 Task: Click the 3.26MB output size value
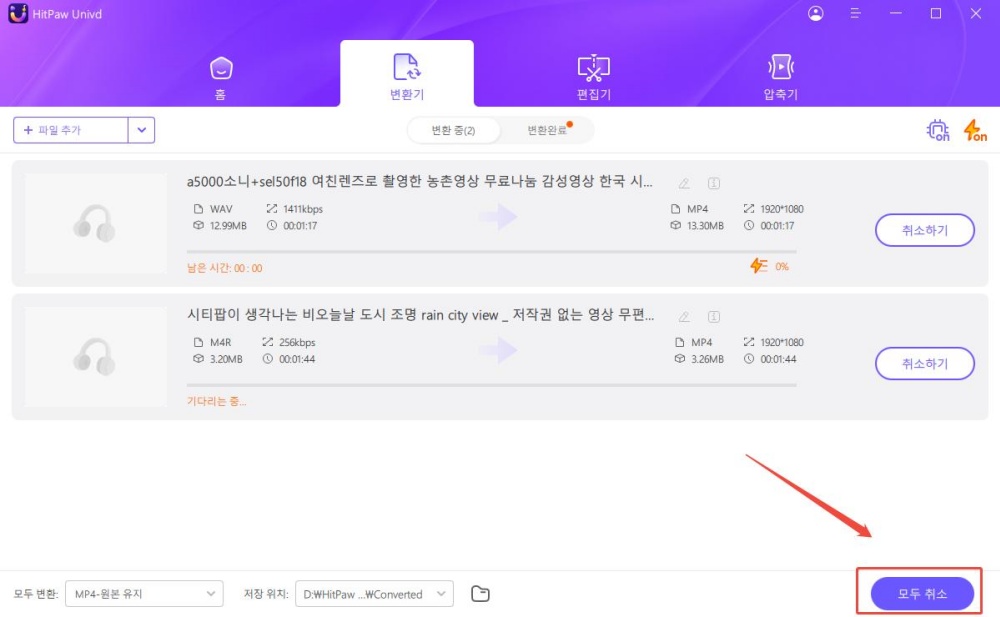707,359
